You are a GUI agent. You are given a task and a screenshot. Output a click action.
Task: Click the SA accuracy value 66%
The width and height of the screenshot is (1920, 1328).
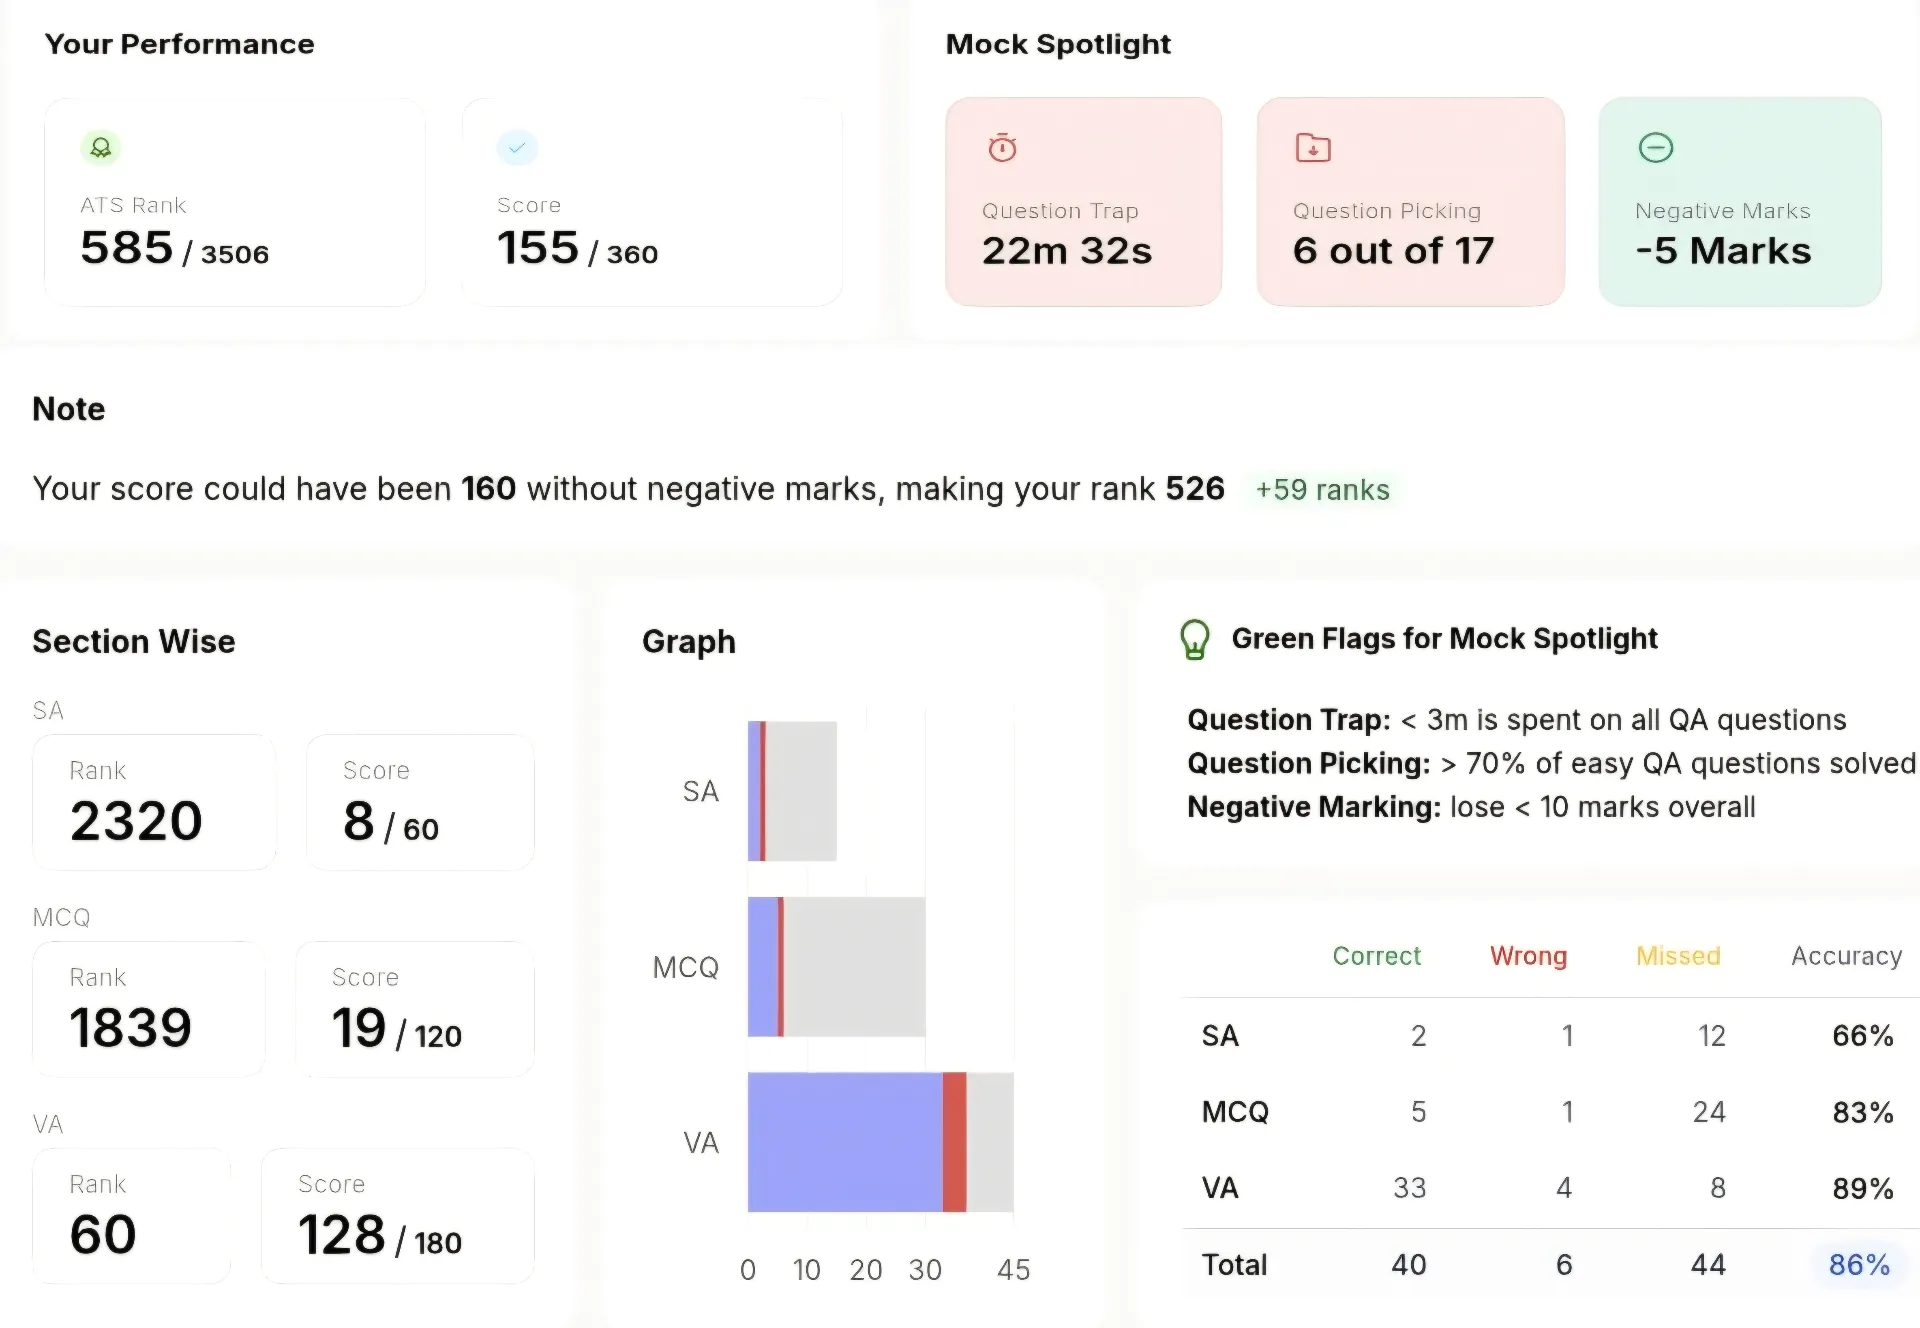click(x=1863, y=1036)
